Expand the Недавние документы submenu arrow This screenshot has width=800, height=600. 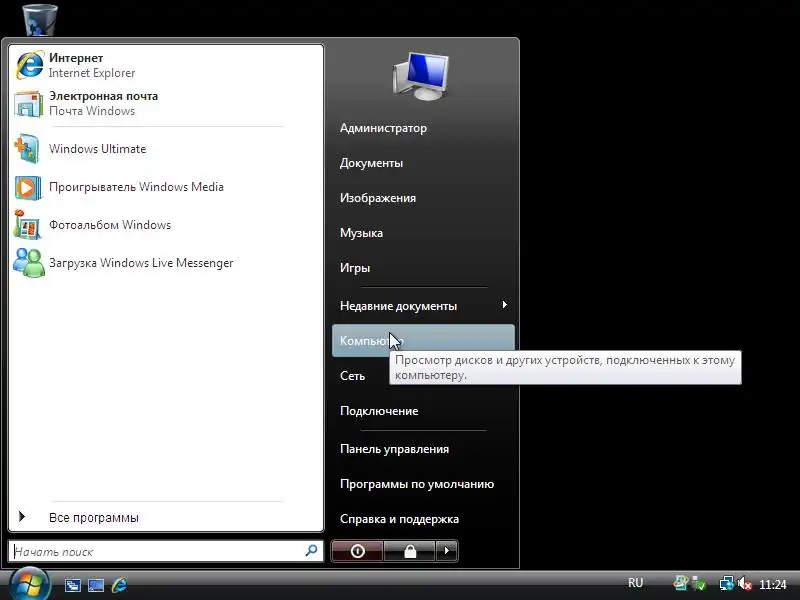[x=504, y=305]
